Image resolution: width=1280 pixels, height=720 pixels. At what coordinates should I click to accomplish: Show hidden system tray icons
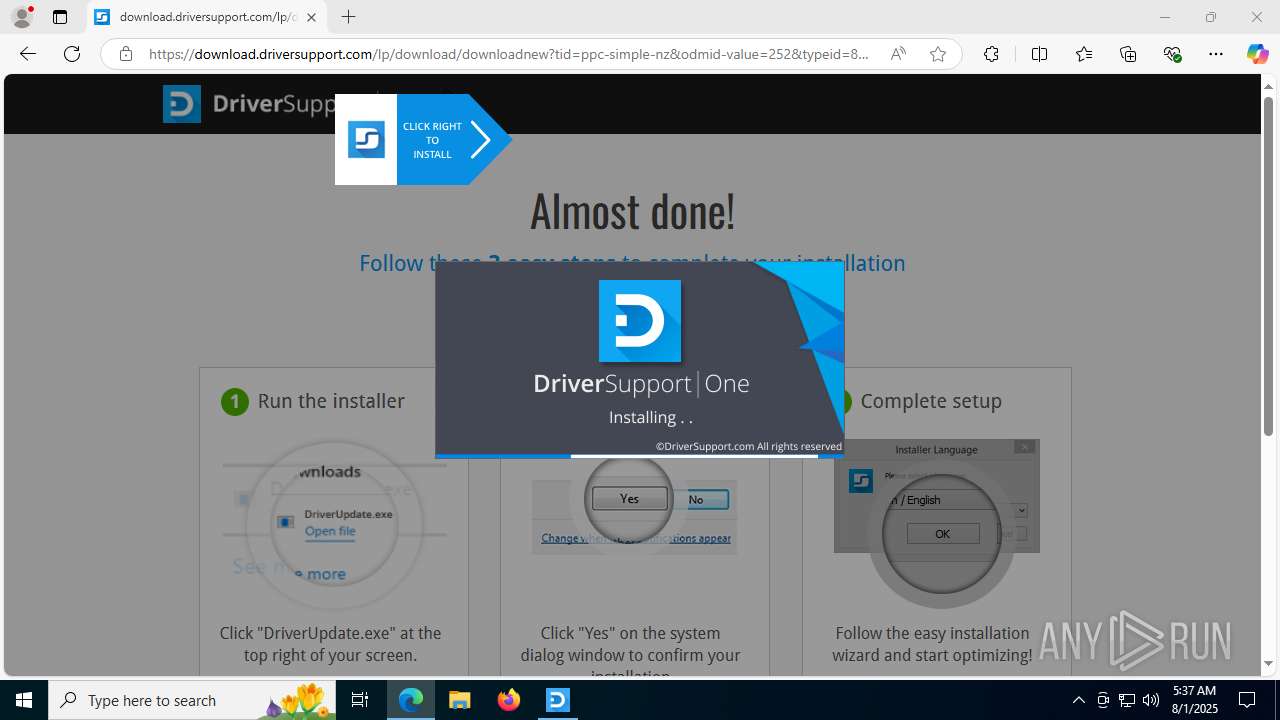pos(1078,700)
